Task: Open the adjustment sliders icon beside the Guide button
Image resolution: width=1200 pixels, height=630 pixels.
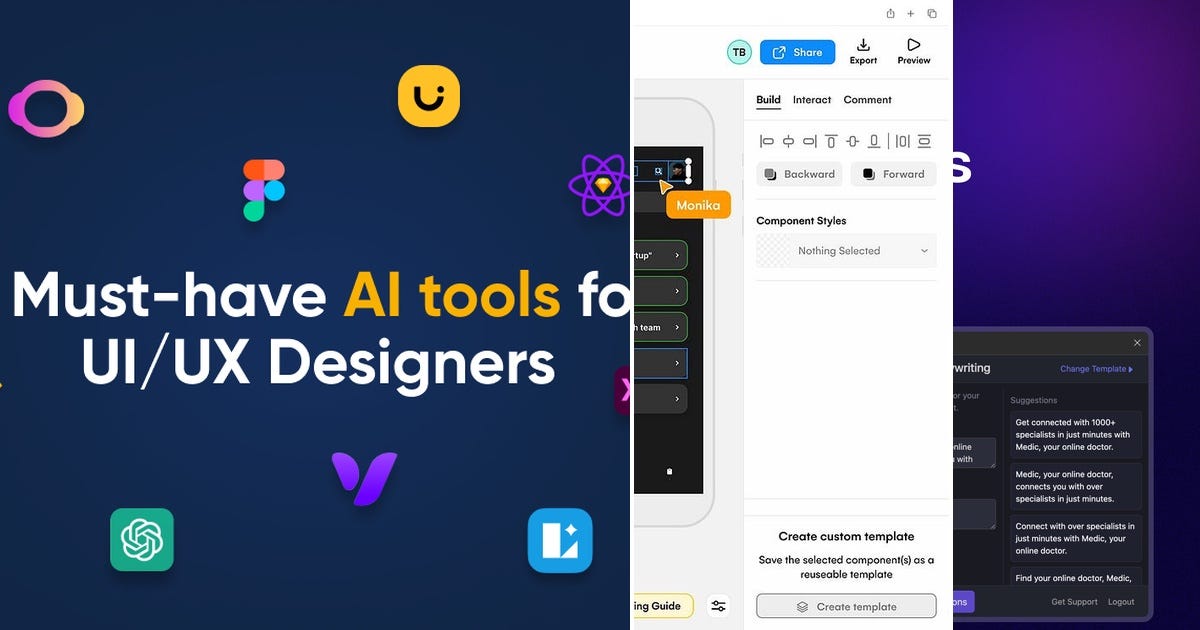Action: click(x=718, y=605)
